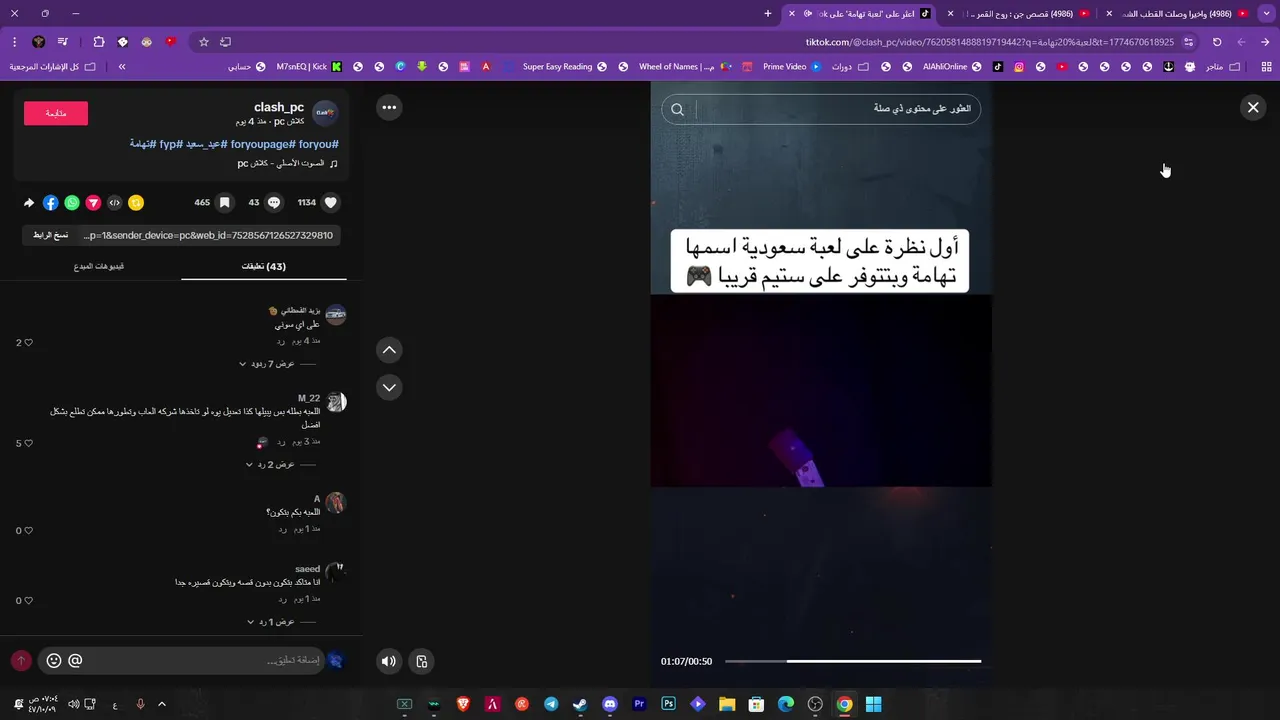Viewport: 1280px width, 720px height.
Task: Click the embed code icon
Action: [x=114, y=202]
